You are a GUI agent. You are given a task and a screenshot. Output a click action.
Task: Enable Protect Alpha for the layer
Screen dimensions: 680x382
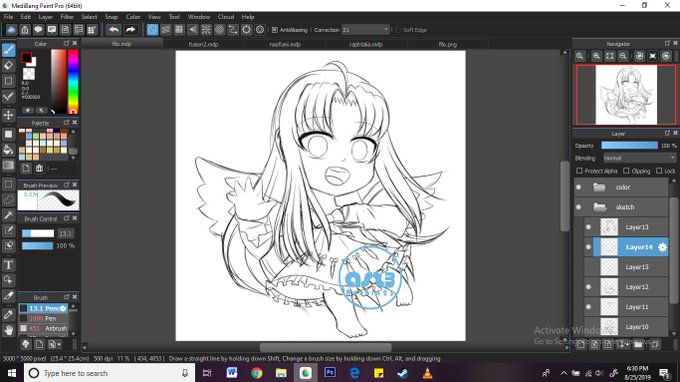click(x=579, y=171)
